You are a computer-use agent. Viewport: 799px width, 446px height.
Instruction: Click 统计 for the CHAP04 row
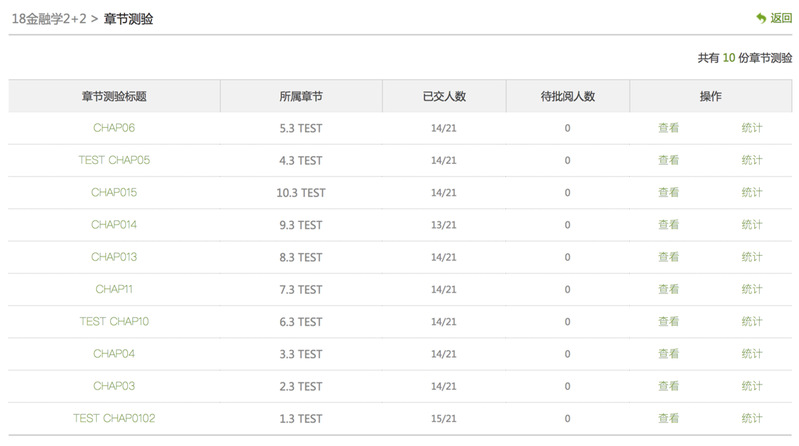point(752,354)
